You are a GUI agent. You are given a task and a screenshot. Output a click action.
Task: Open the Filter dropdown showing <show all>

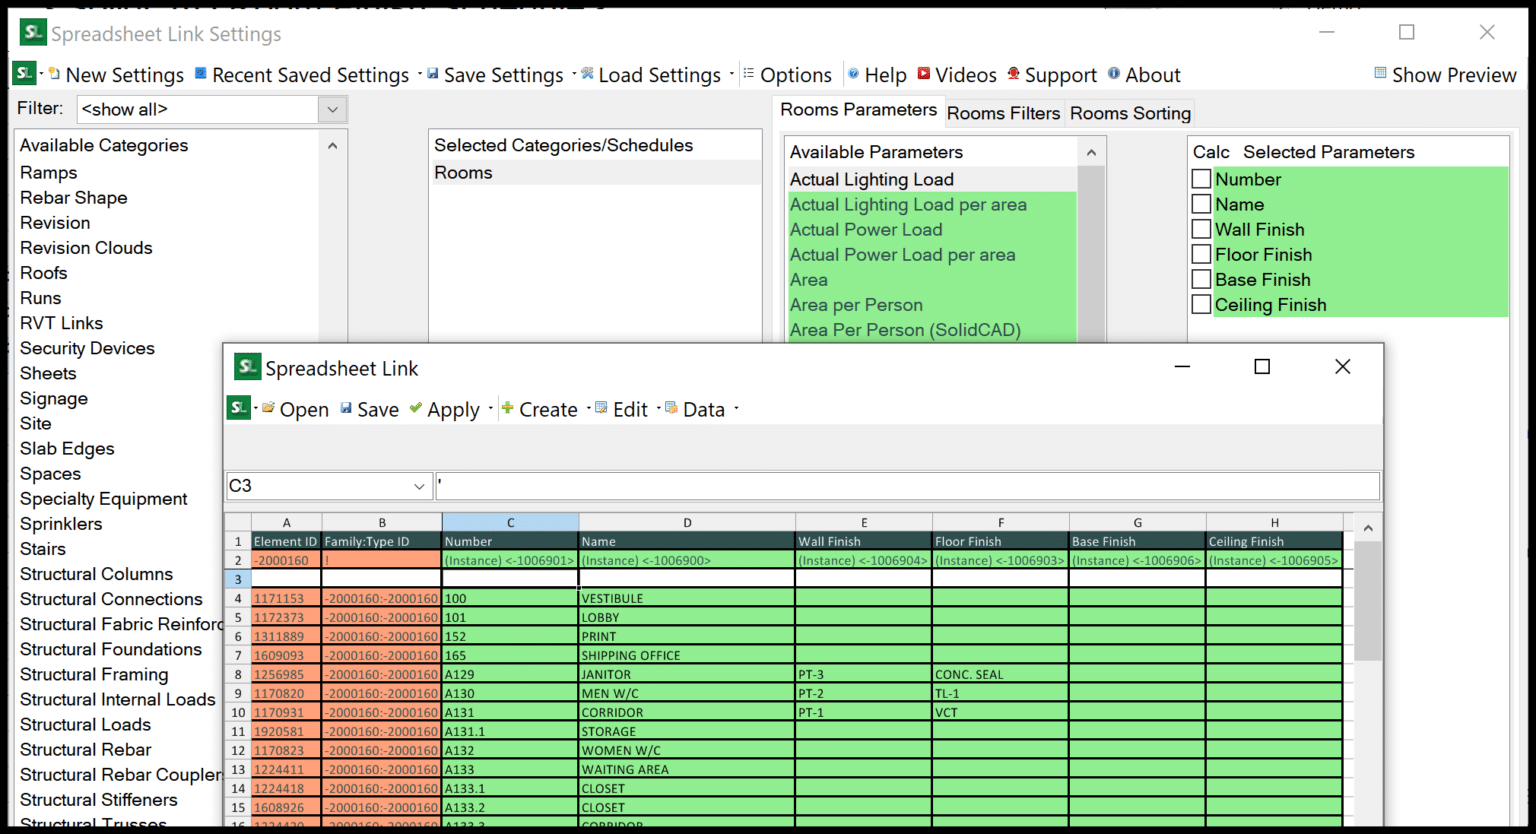click(x=332, y=109)
